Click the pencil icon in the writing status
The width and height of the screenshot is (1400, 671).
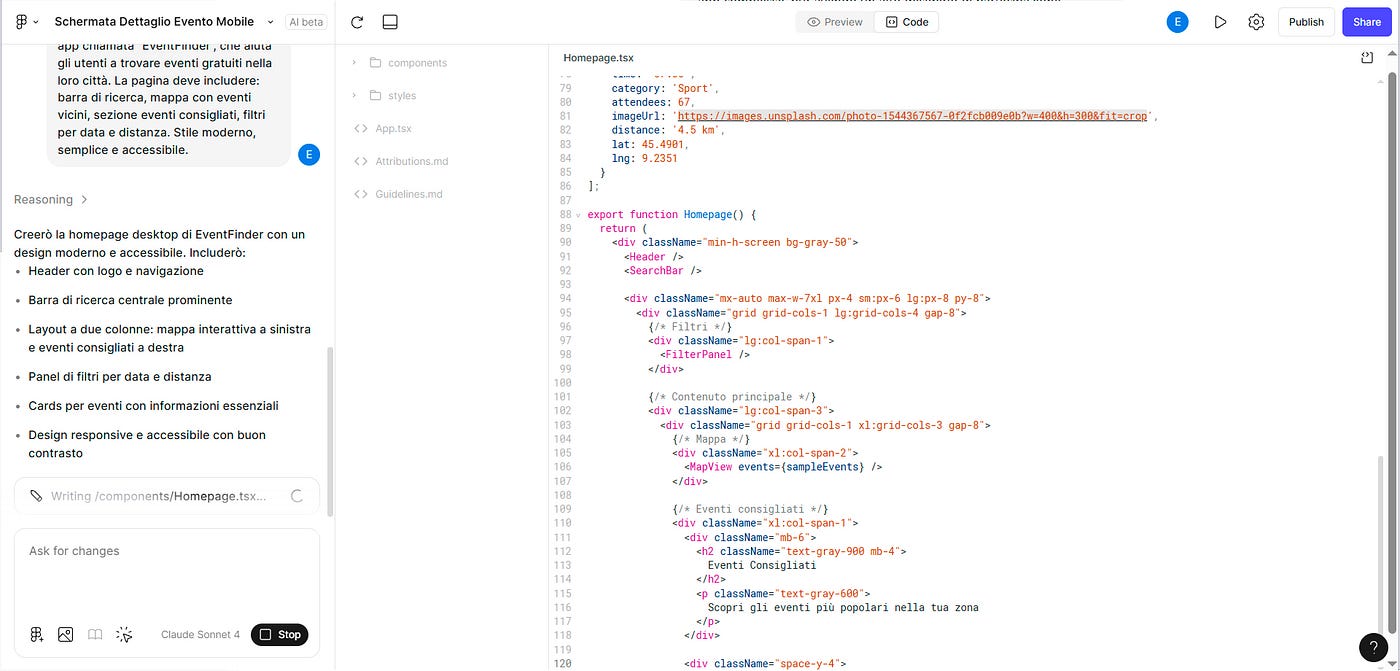(37, 495)
